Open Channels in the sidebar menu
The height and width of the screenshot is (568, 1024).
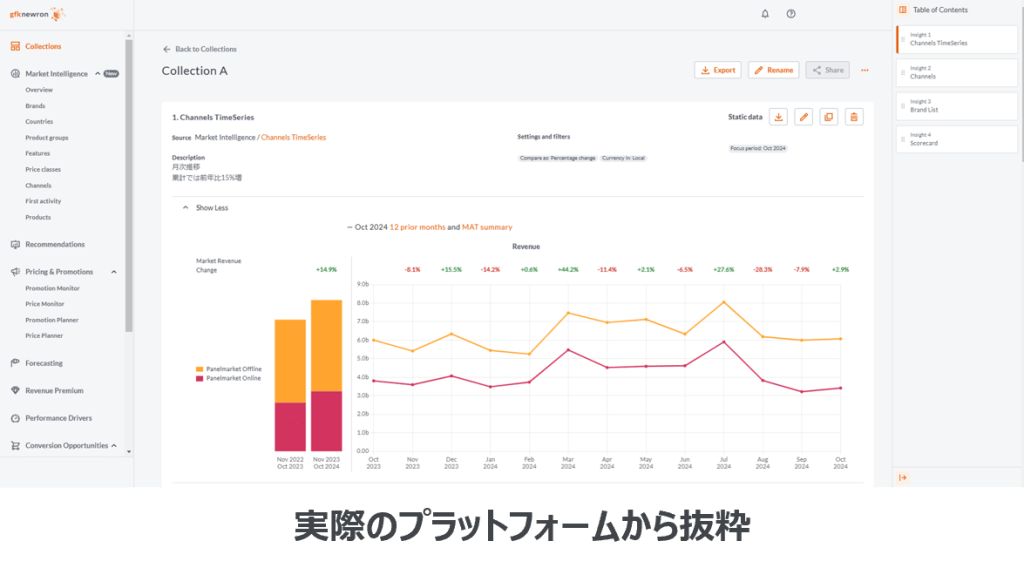point(38,185)
